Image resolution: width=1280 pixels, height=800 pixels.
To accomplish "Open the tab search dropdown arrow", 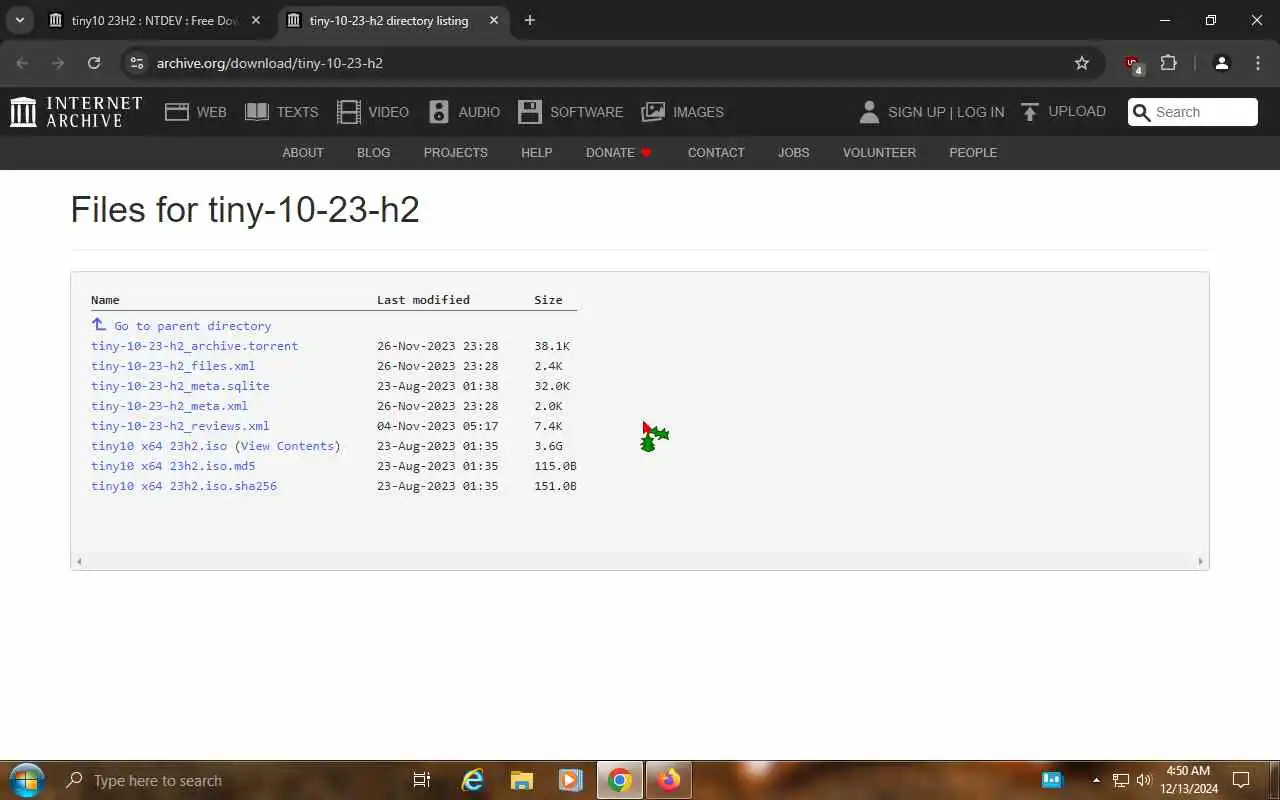I will point(19,20).
